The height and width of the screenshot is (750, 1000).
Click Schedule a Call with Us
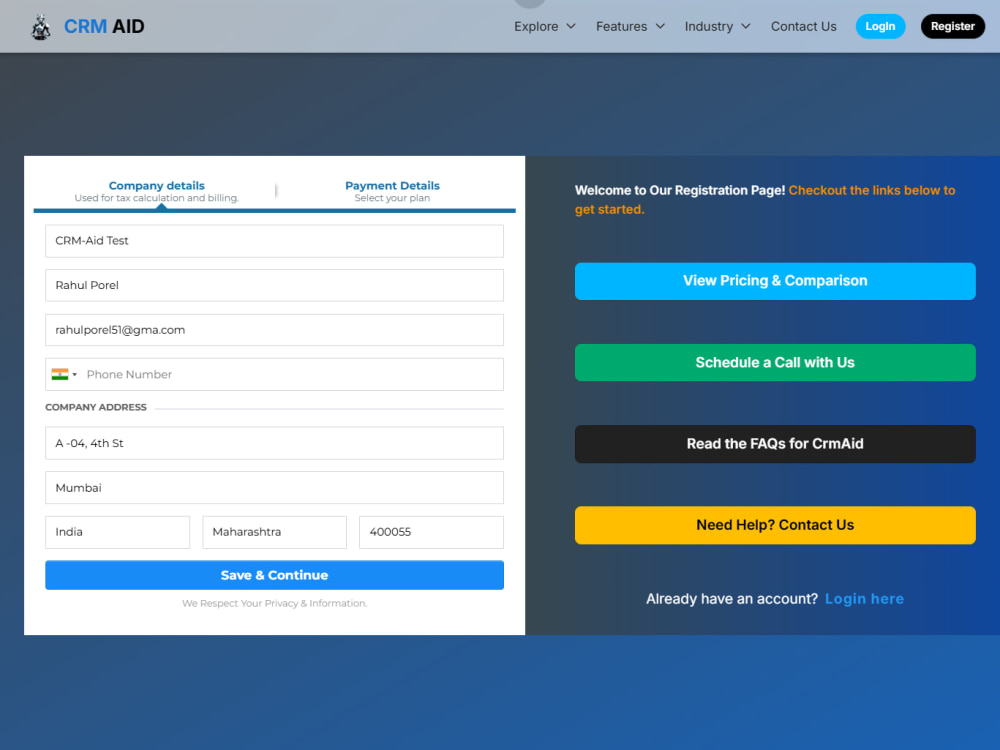pyautogui.click(x=775, y=362)
